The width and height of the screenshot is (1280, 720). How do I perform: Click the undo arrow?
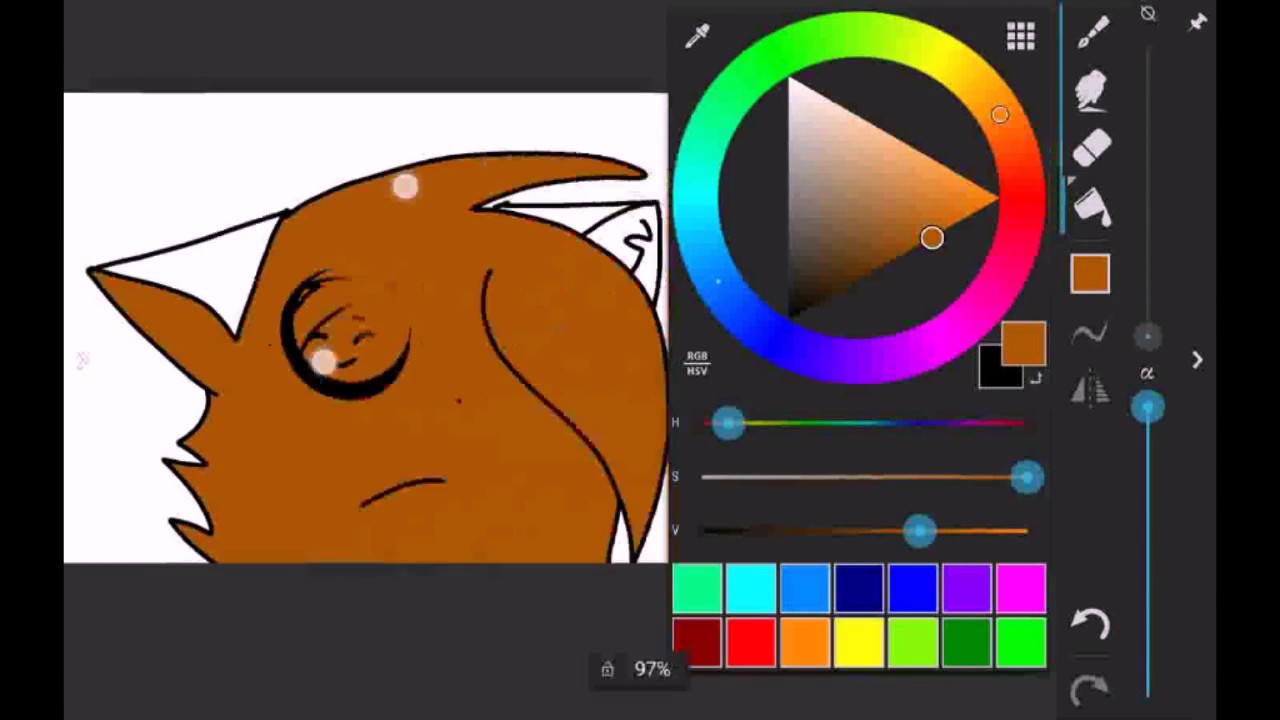tap(1090, 625)
